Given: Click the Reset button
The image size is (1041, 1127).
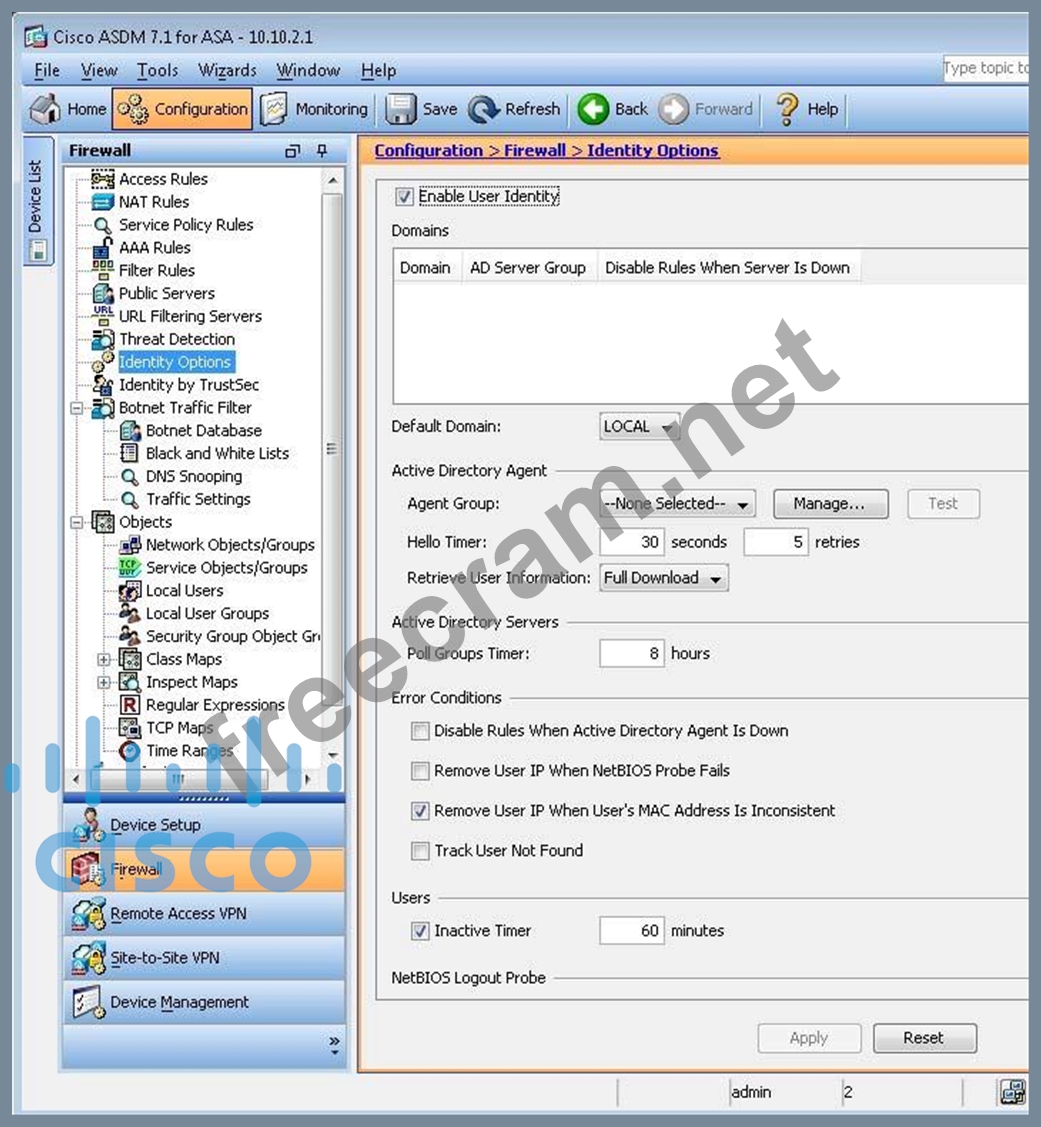Looking at the screenshot, I should tap(924, 1038).
